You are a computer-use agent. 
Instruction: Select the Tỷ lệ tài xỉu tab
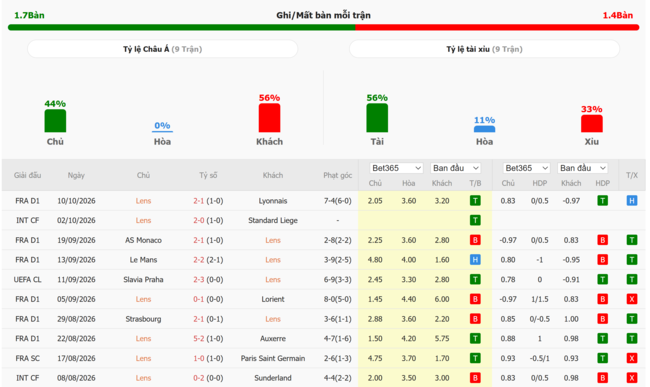[x=484, y=49]
